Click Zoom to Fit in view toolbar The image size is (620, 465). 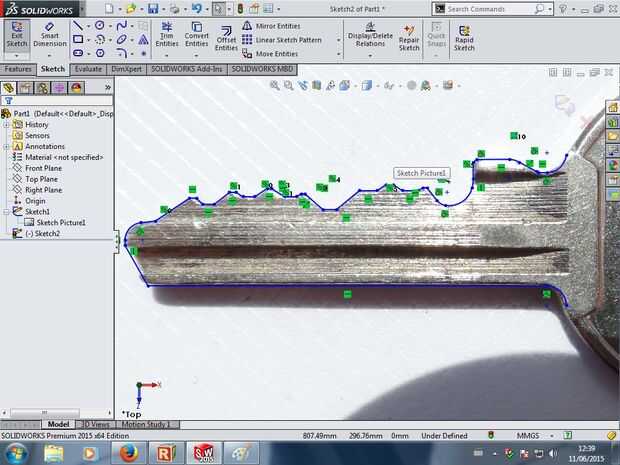(x=274, y=85)
